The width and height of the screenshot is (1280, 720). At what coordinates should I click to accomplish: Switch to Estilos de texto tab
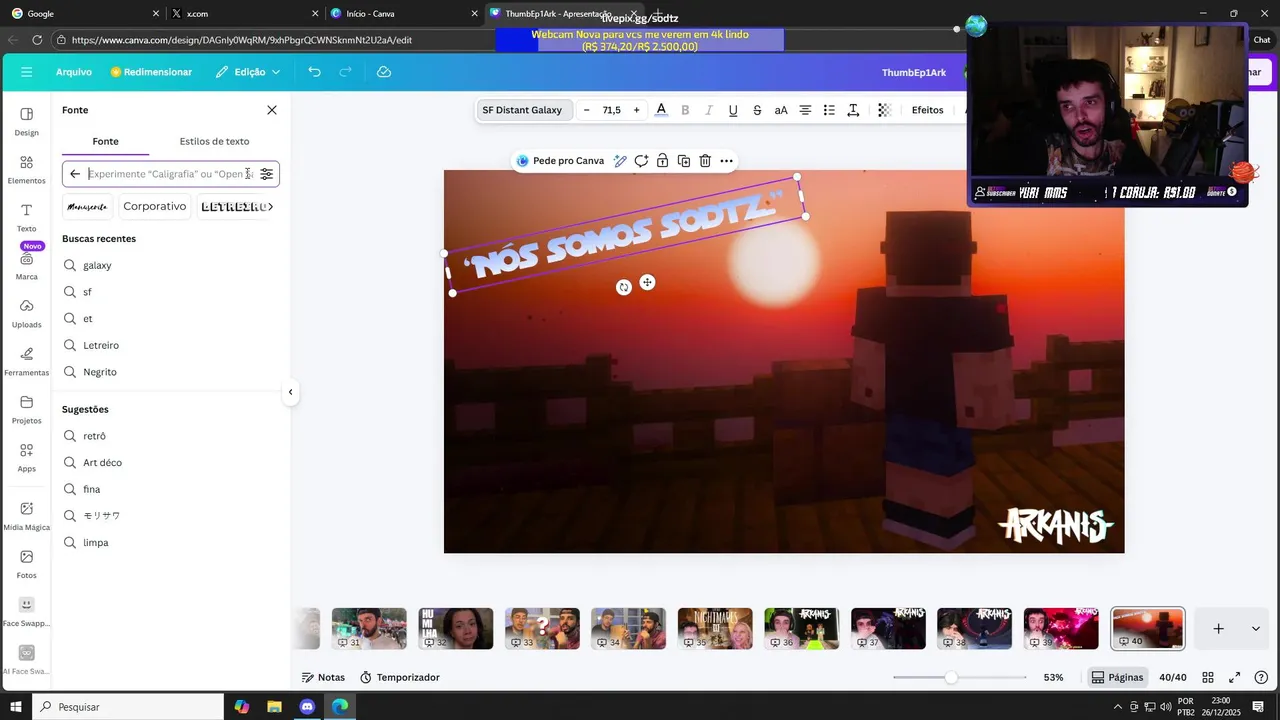pyautogui.click(x=214, y=141)
